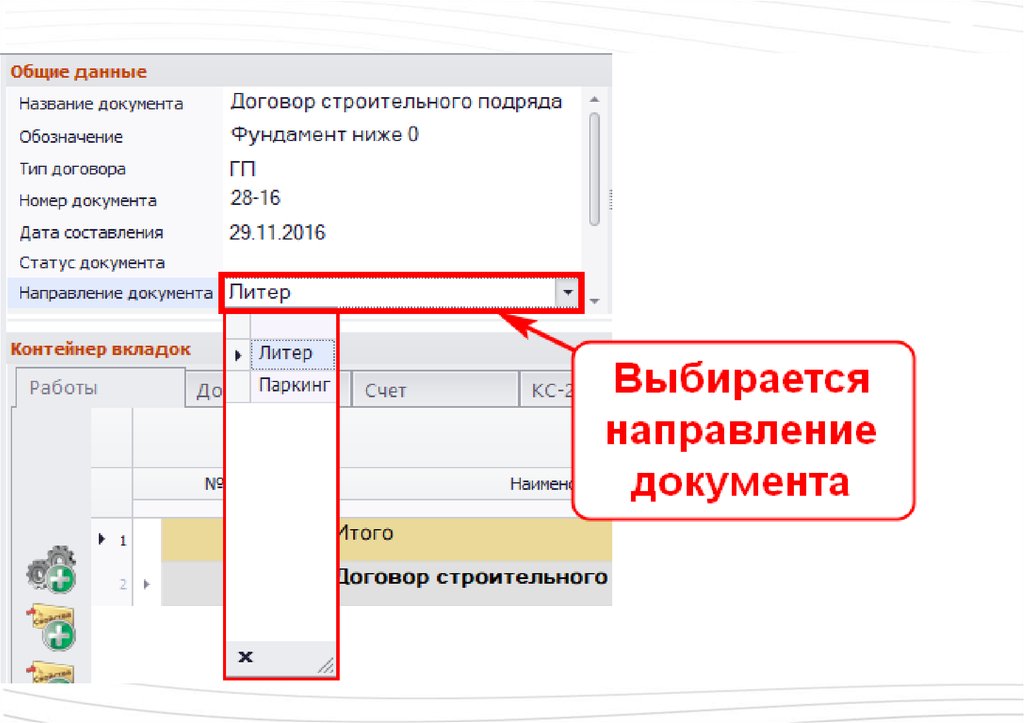Close the dropdown popup with the X

coord(246,656)
